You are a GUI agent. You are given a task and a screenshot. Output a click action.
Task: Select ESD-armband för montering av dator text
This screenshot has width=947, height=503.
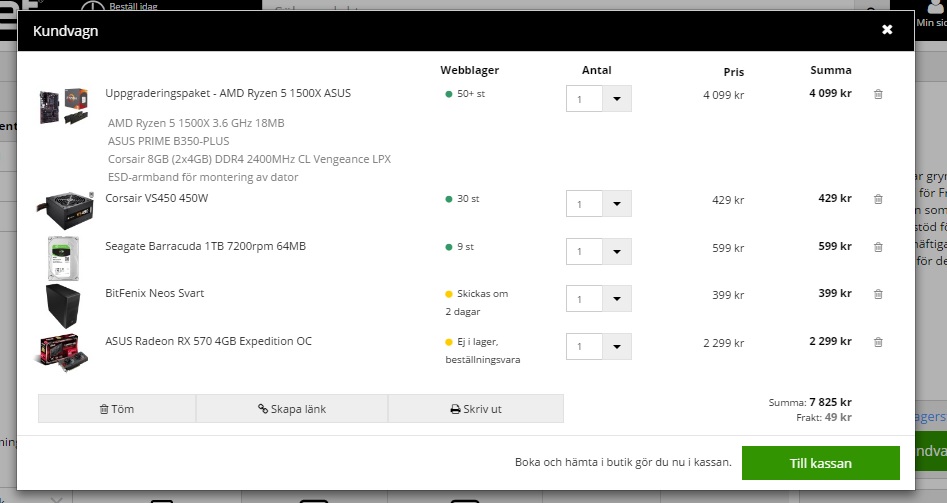203,177
